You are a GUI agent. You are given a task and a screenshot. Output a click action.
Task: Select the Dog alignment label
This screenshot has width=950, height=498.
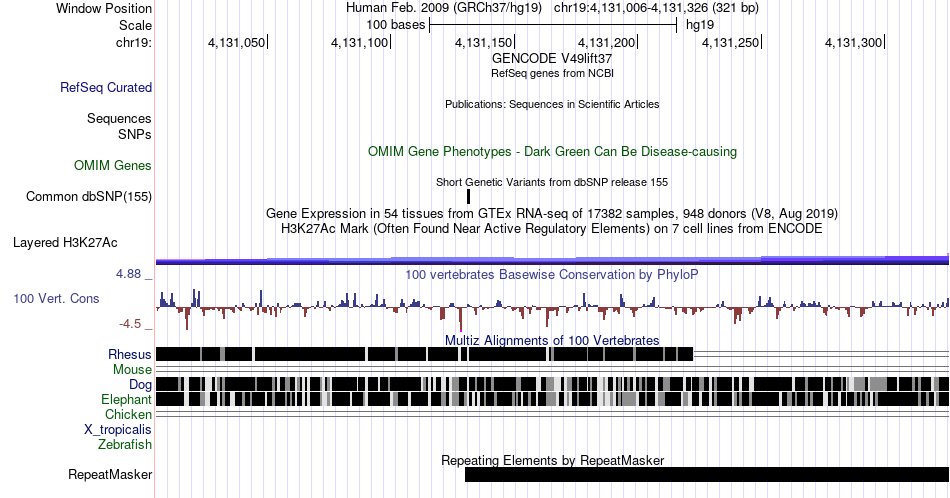pyautogui.click(x=140, y=384)
